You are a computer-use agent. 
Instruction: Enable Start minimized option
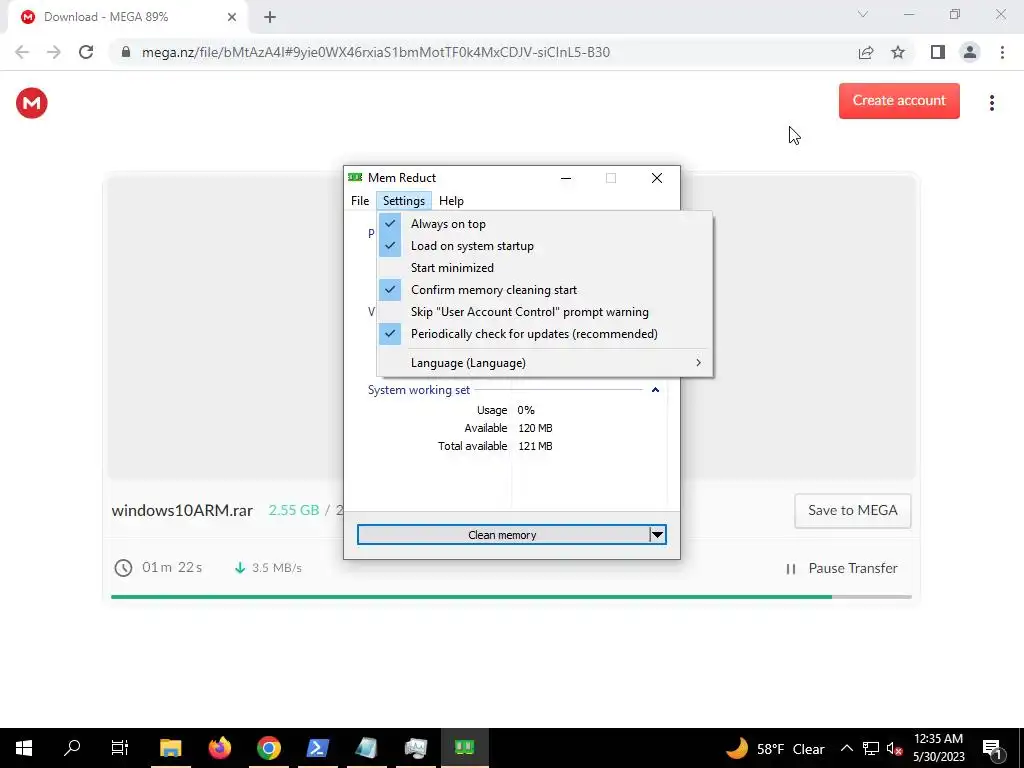pyautogui.click(x=545, y=268)
